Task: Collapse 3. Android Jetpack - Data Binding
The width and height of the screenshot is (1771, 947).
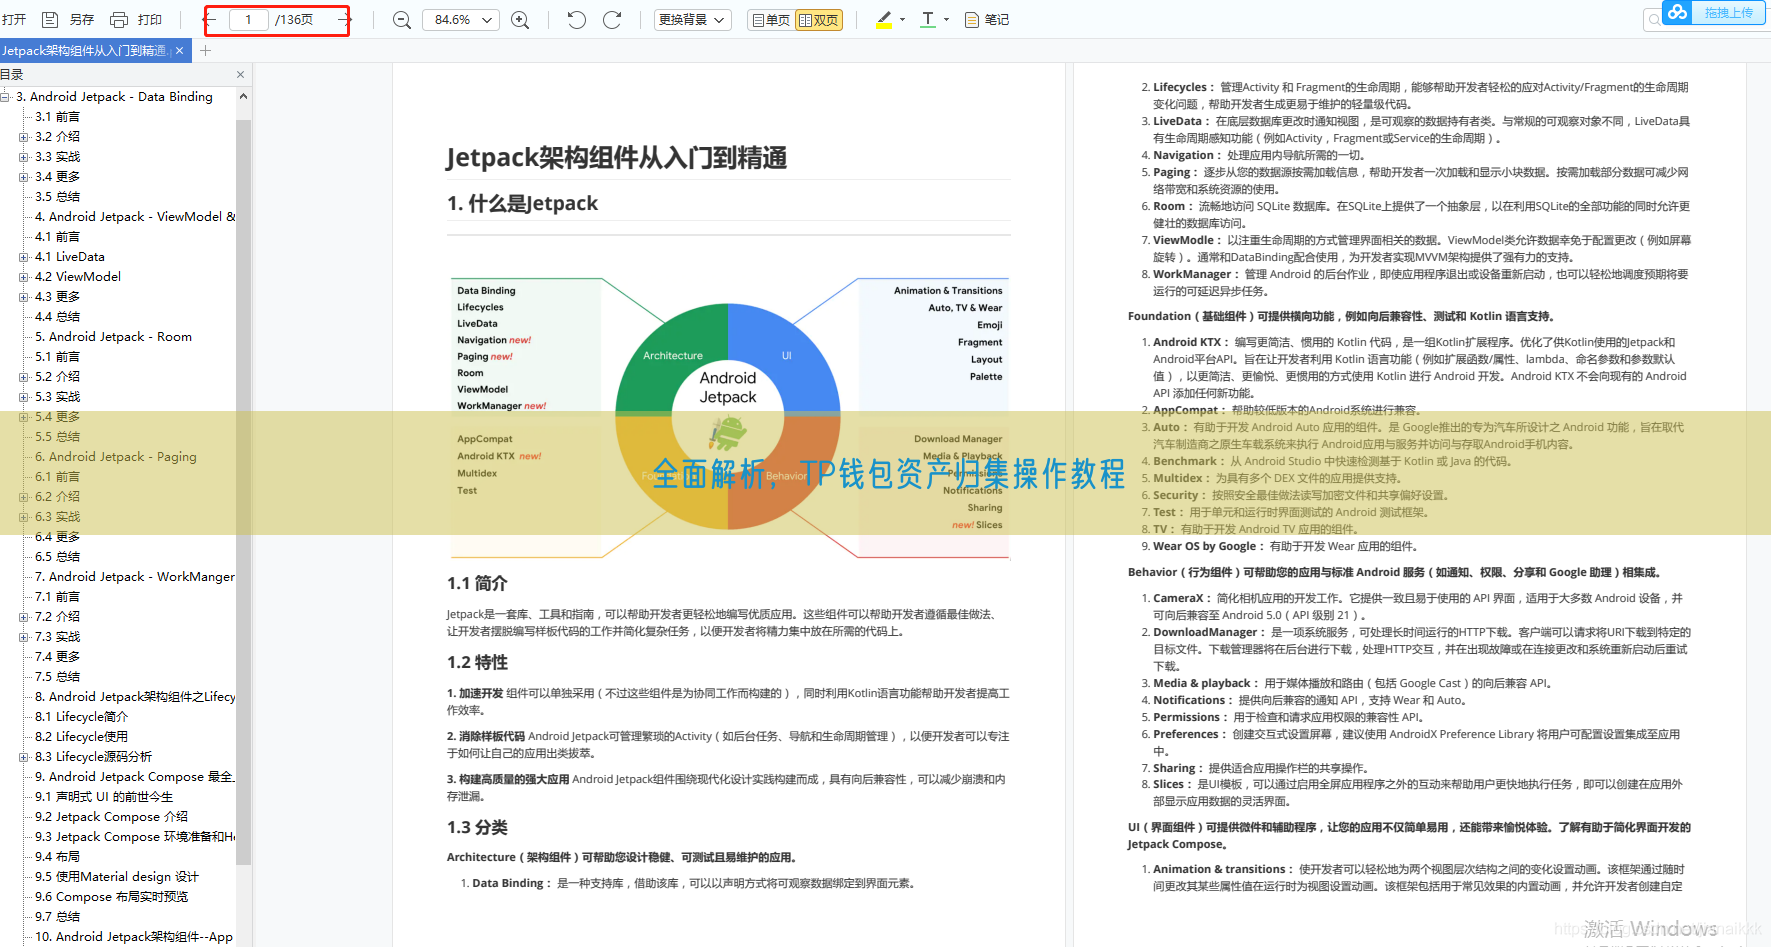Action: (6, 97)
